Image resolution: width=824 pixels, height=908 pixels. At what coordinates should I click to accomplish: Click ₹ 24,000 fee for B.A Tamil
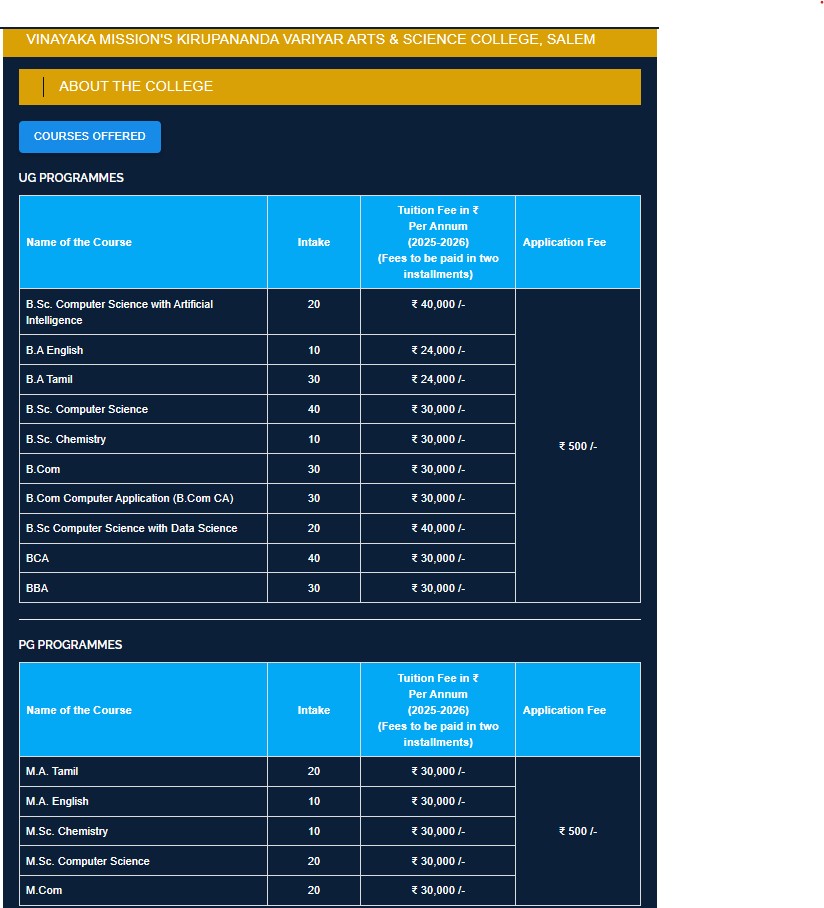[438, 379]
